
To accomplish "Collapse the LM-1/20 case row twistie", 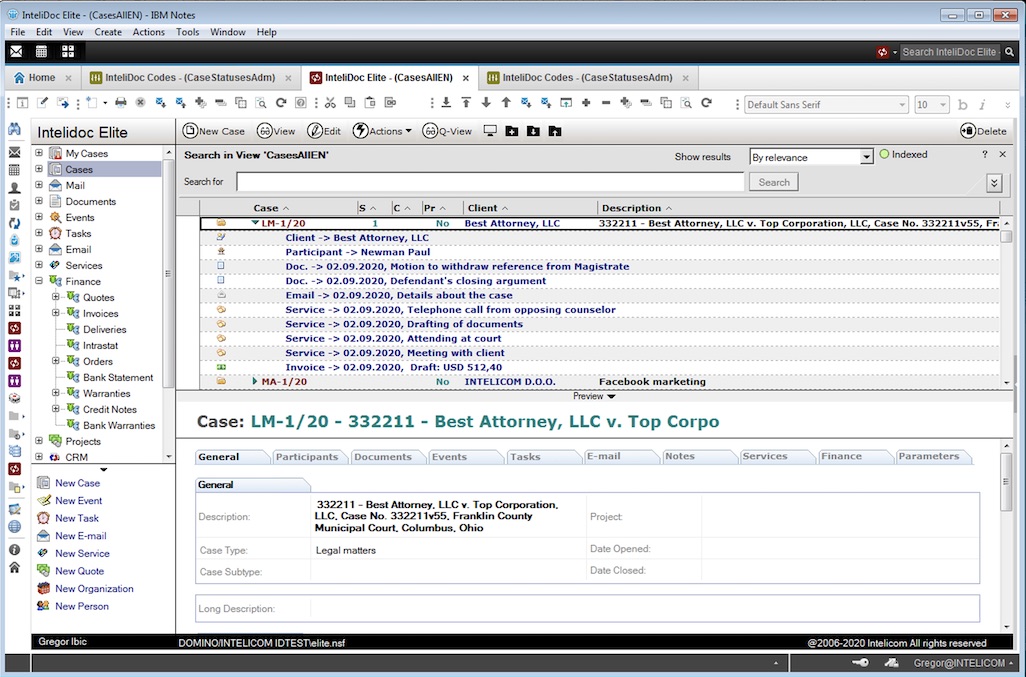I will 255,223.
